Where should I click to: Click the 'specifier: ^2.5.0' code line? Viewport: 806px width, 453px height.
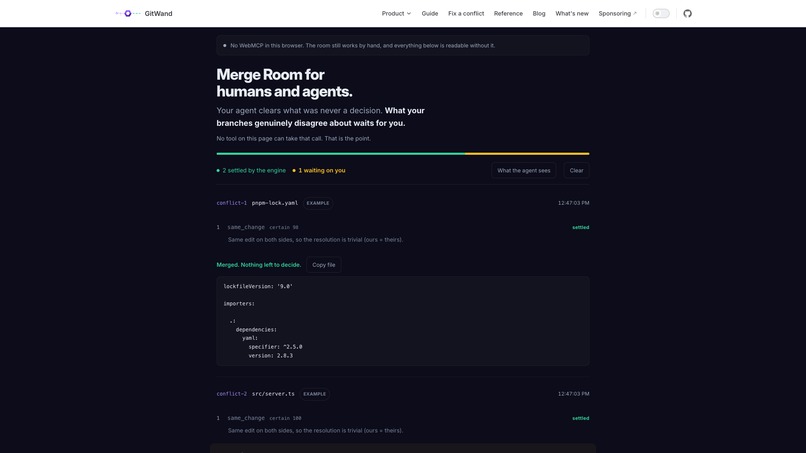(275, 347)
